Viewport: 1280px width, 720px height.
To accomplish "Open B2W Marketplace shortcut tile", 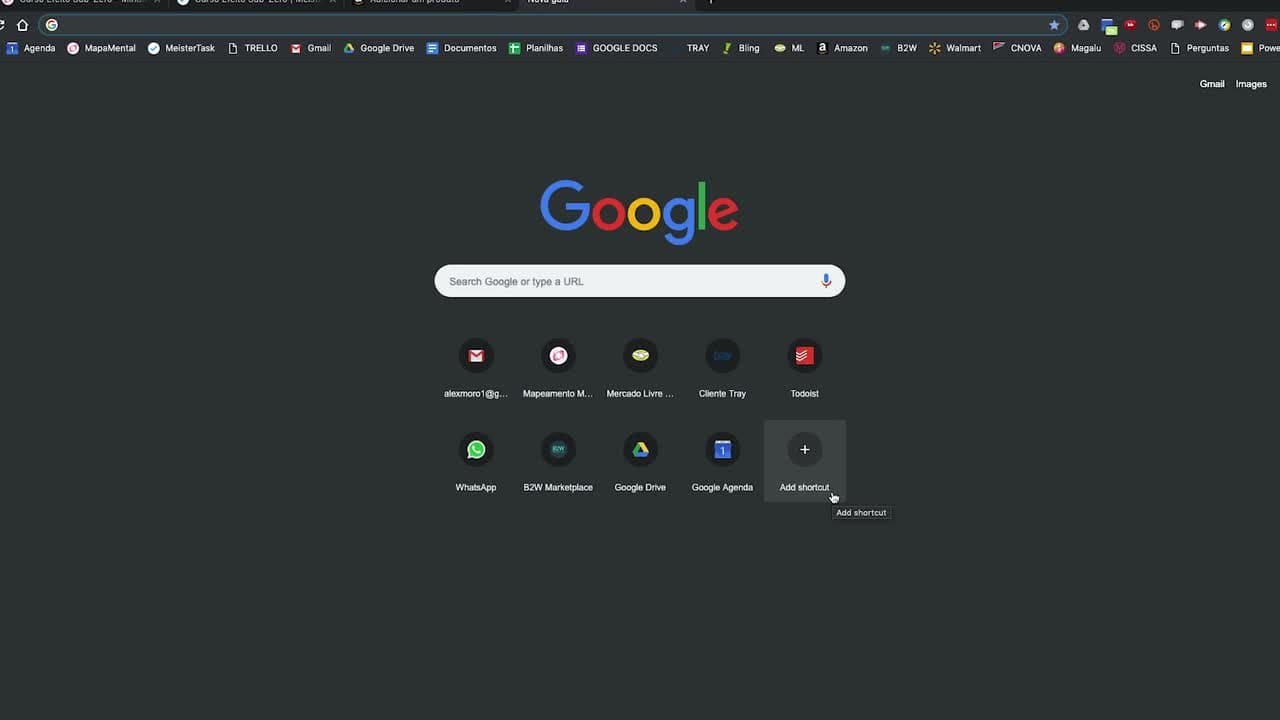I will (558, 460).
